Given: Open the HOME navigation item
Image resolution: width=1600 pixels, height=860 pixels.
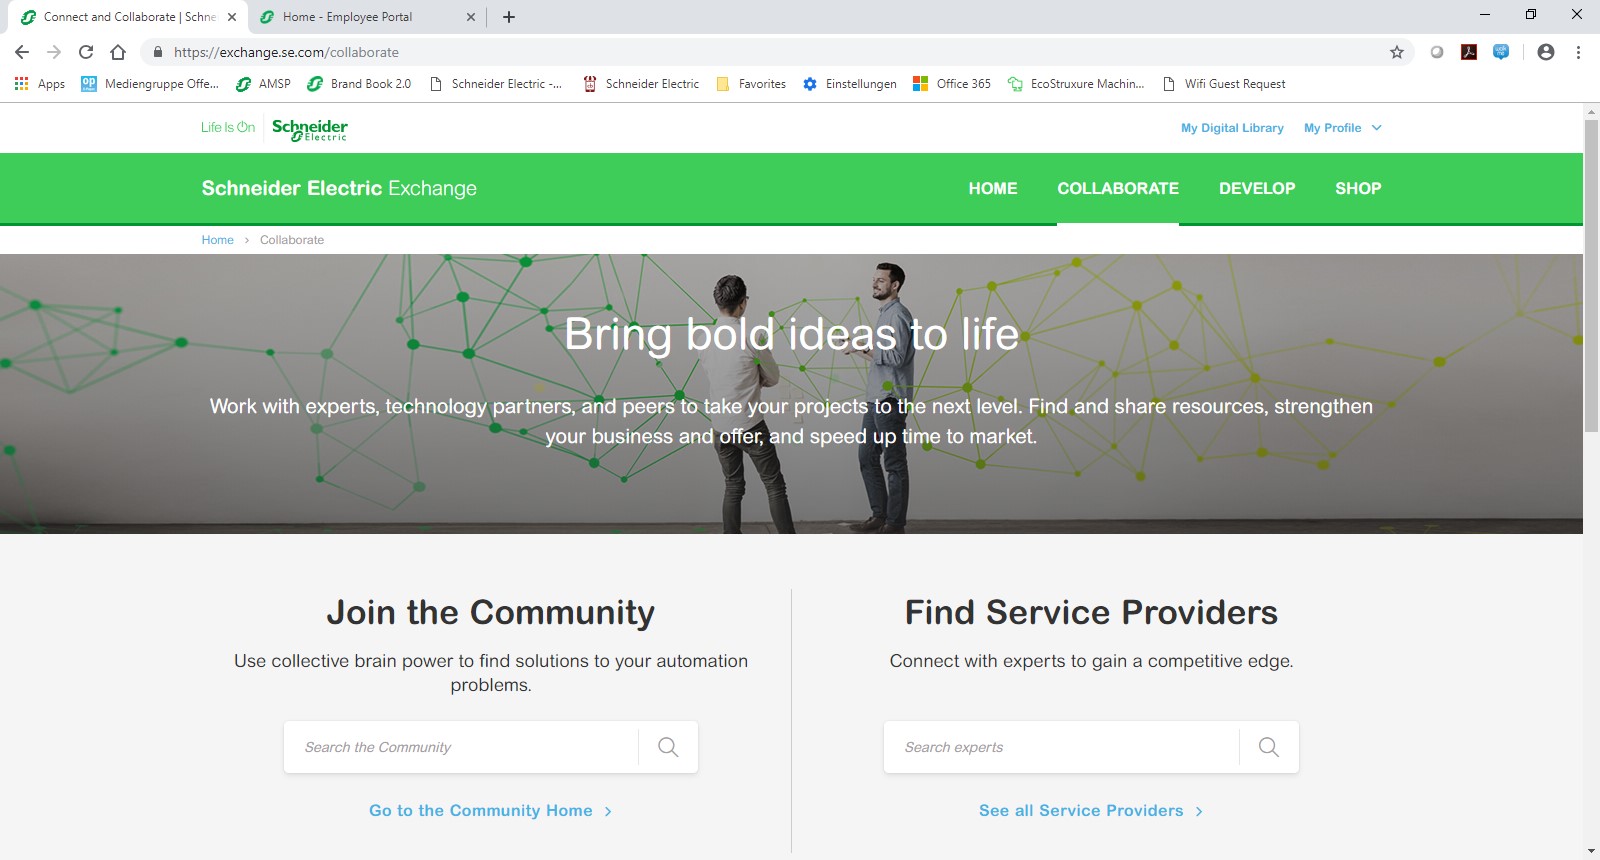Looking at the screenshot, I should click(993, 188).
